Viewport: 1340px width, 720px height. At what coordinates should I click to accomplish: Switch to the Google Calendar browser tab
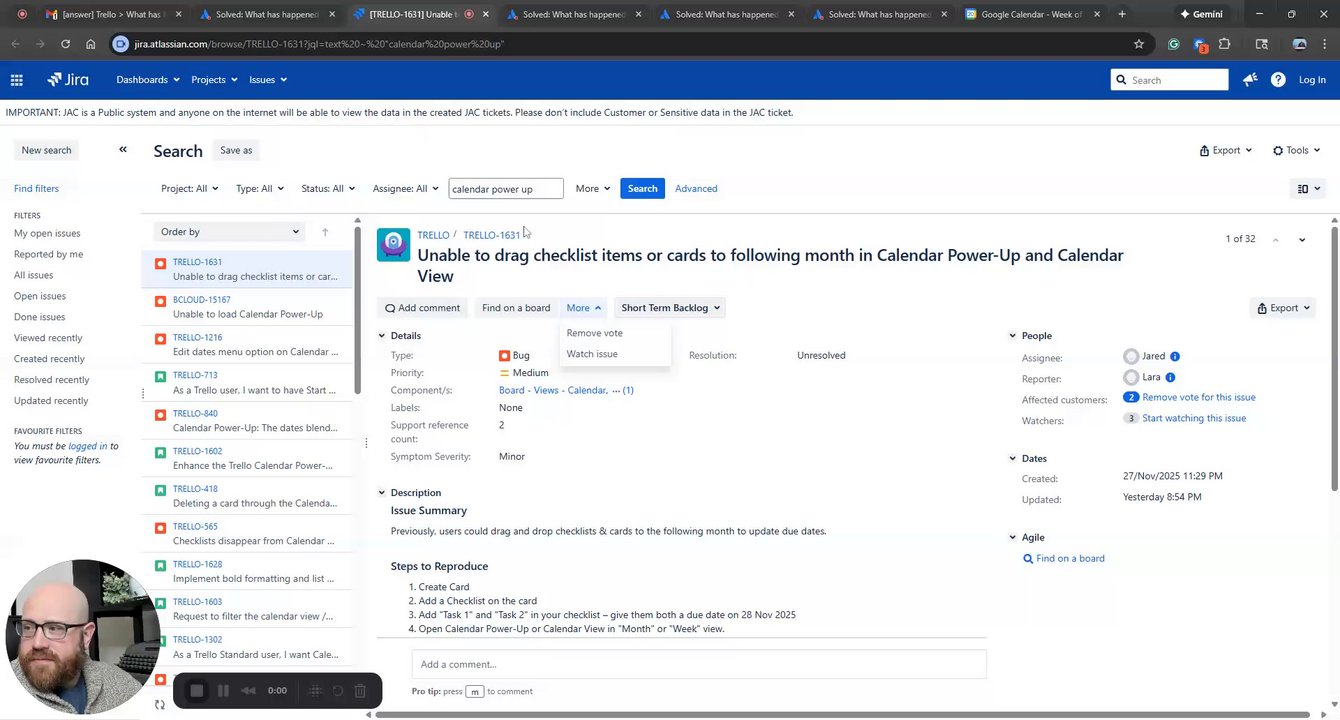[x=1030, y=14]
